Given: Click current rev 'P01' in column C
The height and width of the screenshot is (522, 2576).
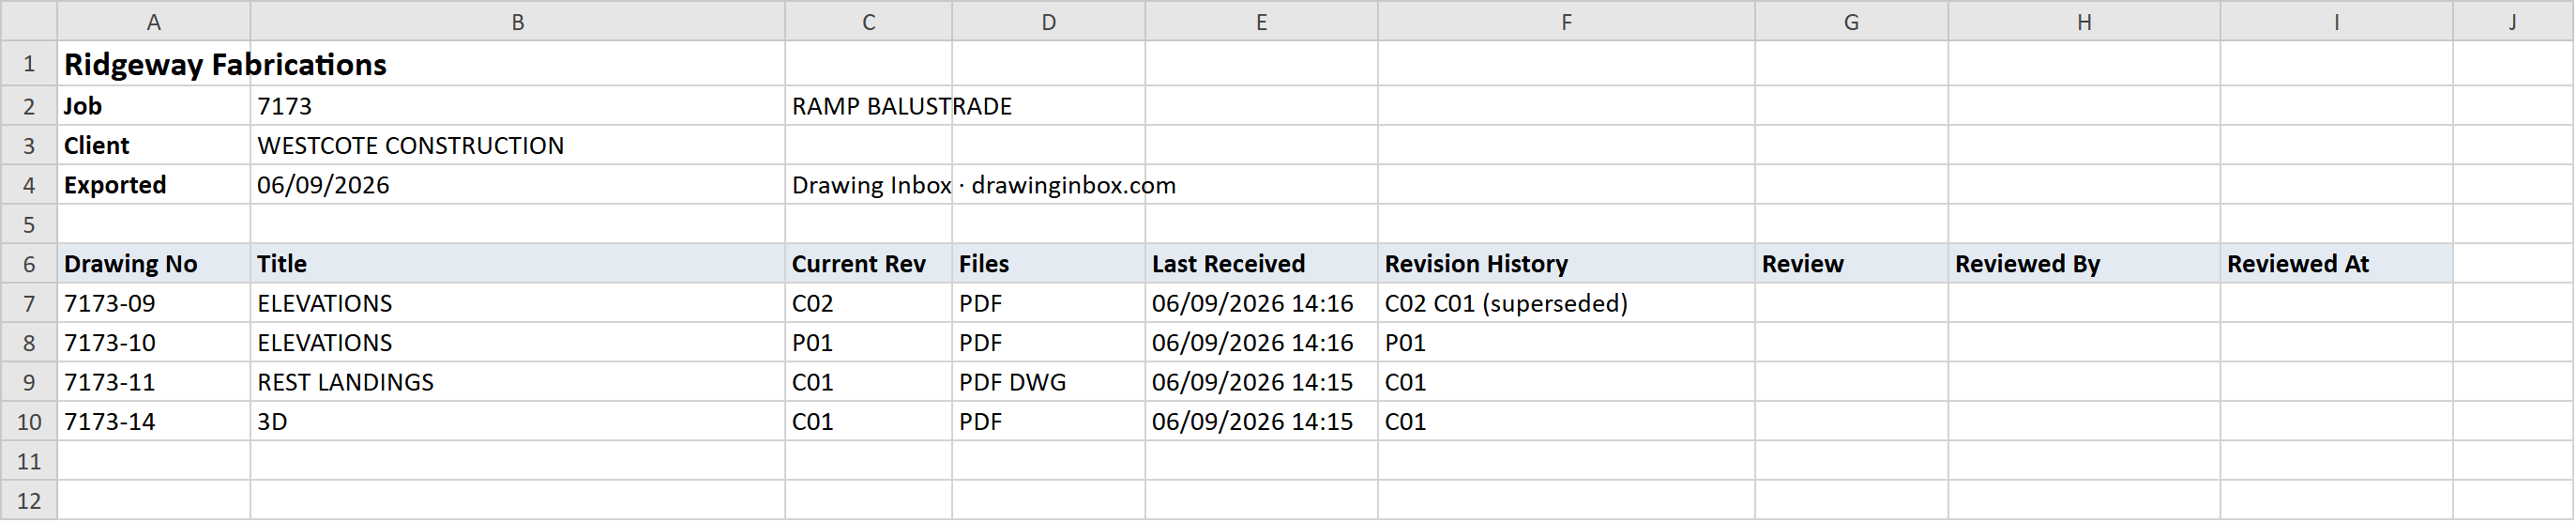Looking at the screenshot, I should pos(869,343).
